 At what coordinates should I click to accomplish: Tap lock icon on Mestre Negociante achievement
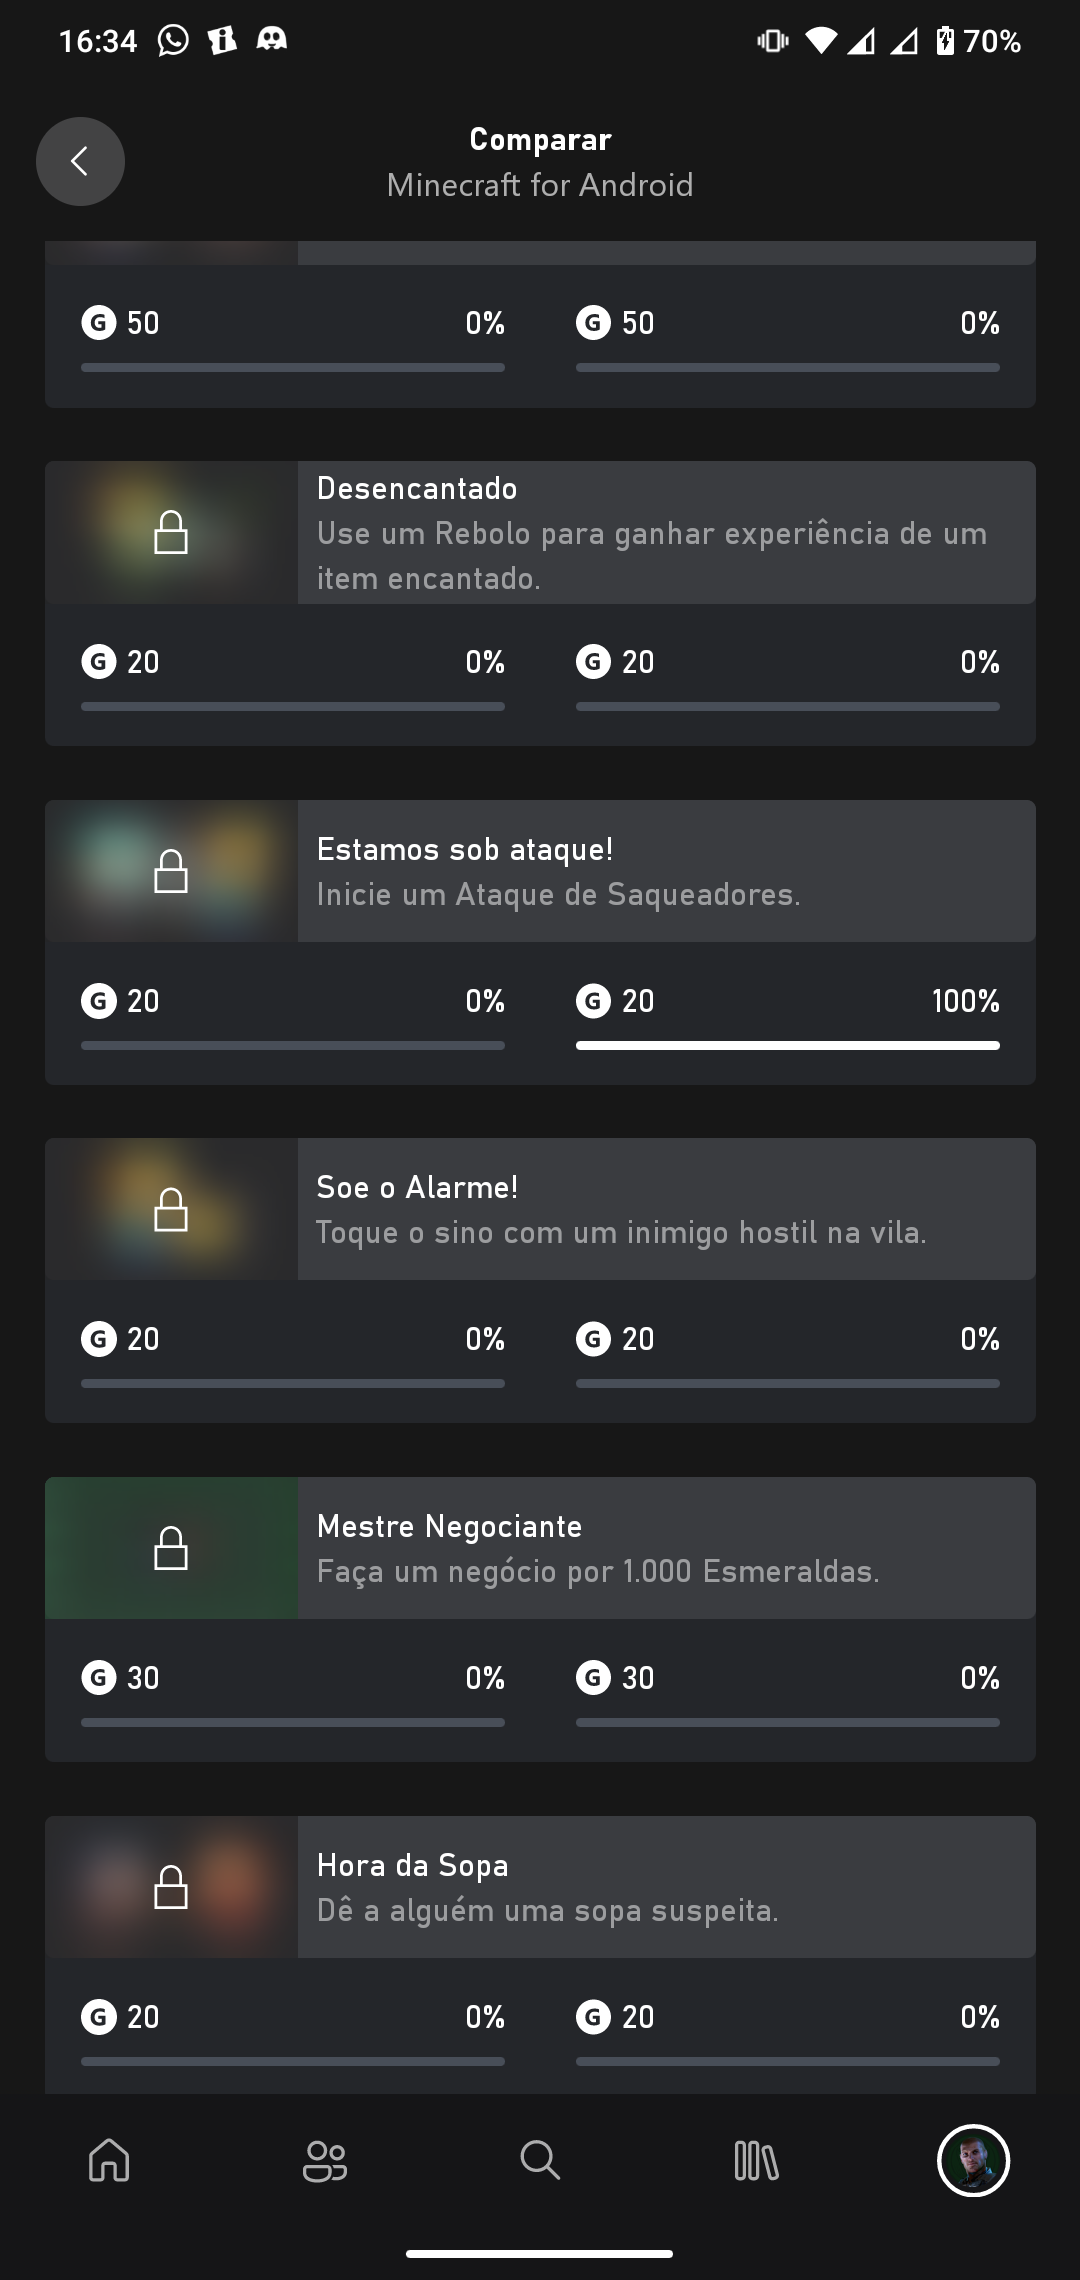click(171, 1548)
